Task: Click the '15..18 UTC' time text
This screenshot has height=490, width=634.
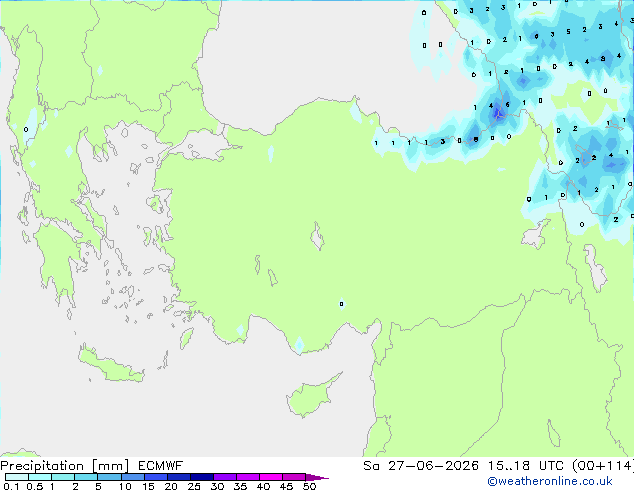Action: 526,466
